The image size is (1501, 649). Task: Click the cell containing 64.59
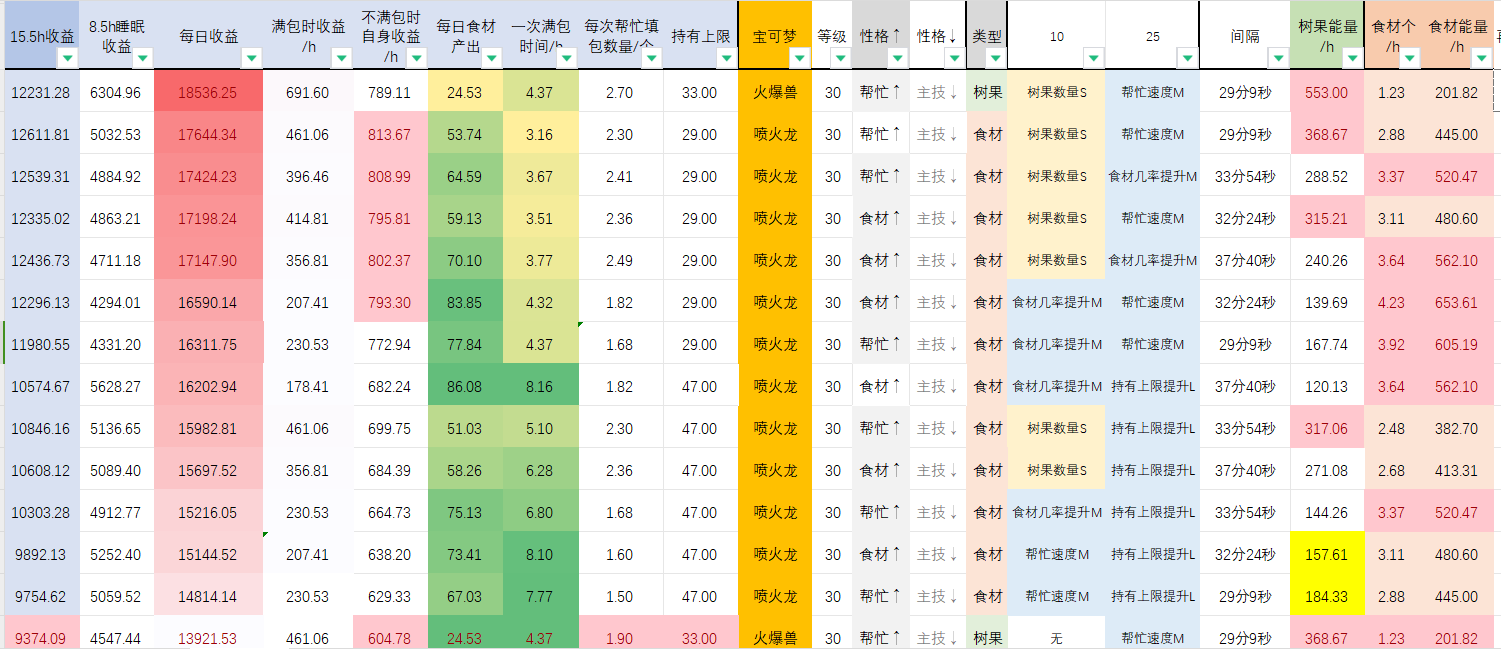click(464, 176)
